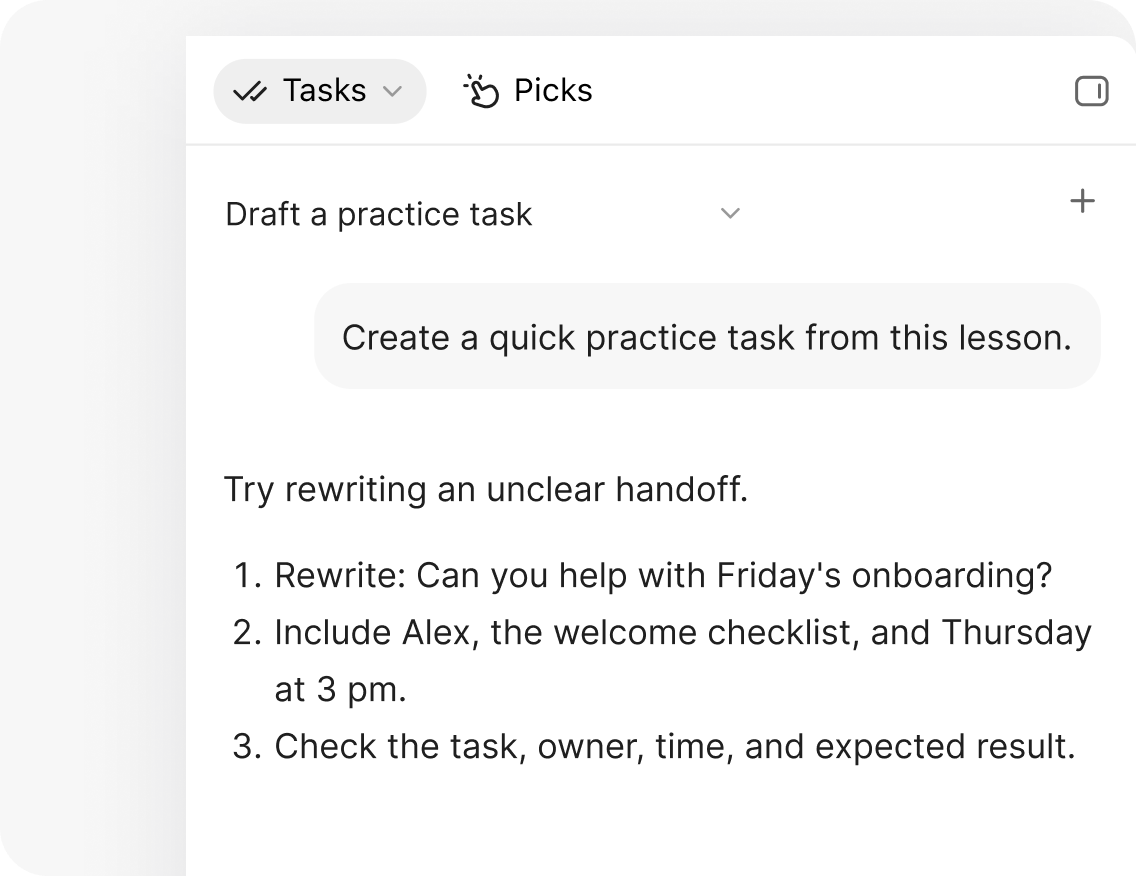Click the Create a quick practice task message bubble
This screenshot has width=1136, height=876.
pos(707,336)
